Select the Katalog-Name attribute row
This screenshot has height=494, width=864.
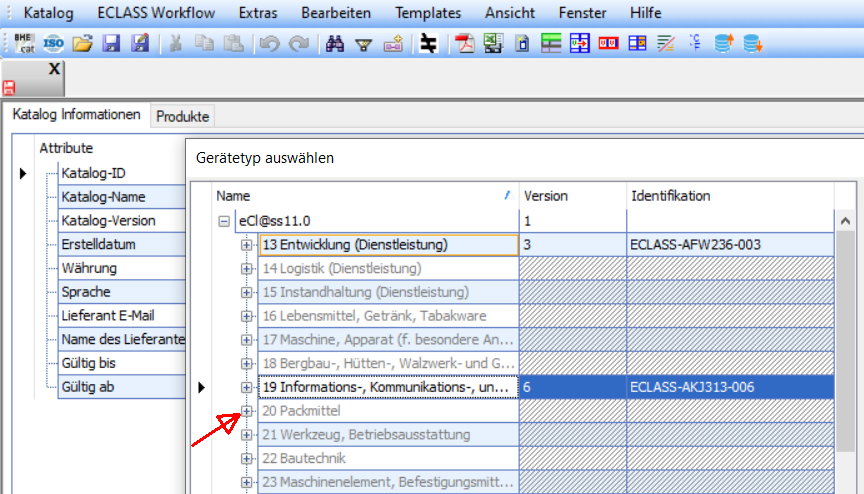[103, 197]
